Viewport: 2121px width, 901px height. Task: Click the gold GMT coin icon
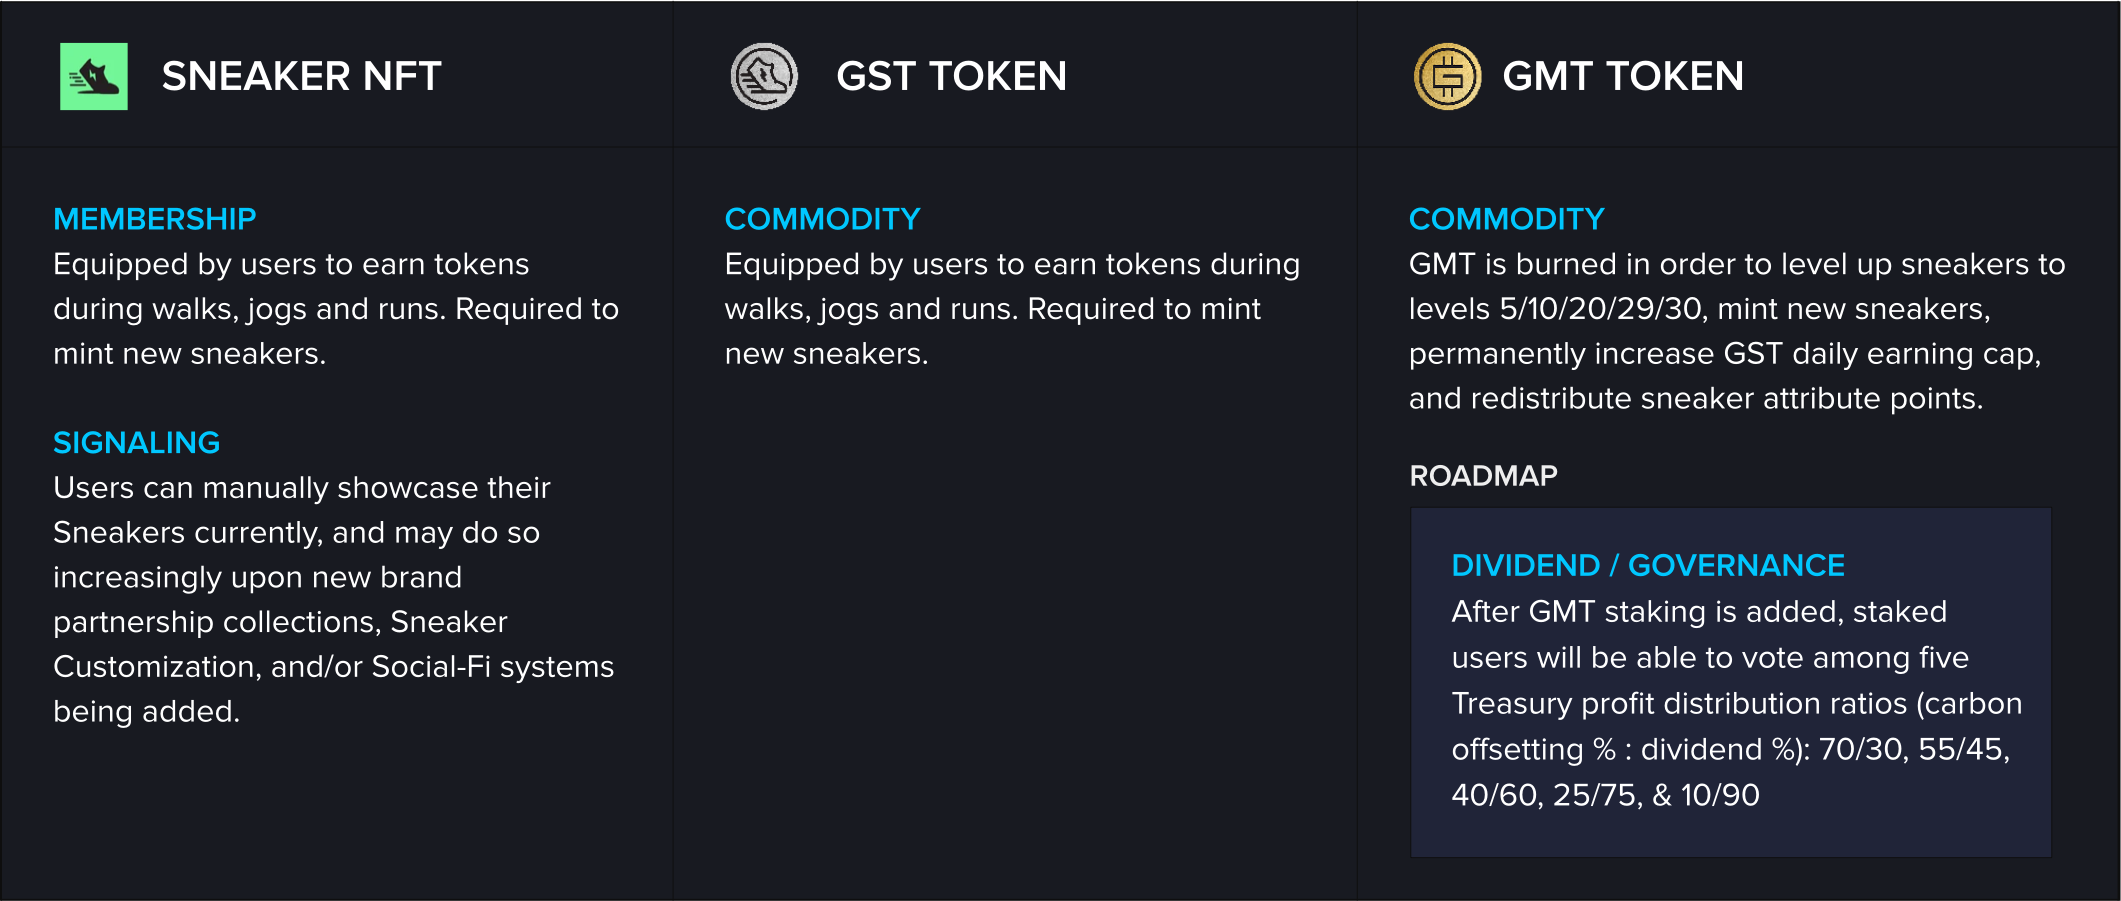1447,76
